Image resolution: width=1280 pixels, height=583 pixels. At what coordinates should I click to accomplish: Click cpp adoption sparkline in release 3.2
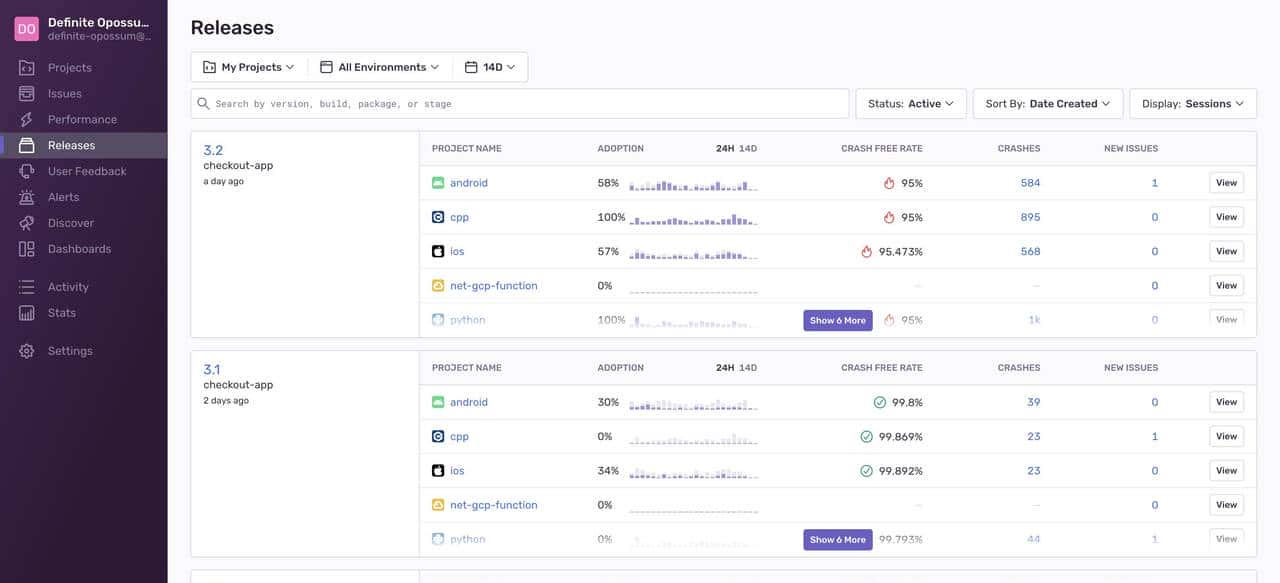(693, 219)
